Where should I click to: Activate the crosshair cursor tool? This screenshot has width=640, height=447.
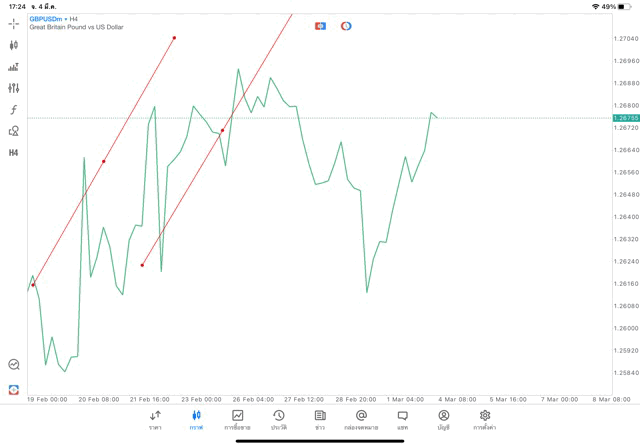[x=14, y=23]
